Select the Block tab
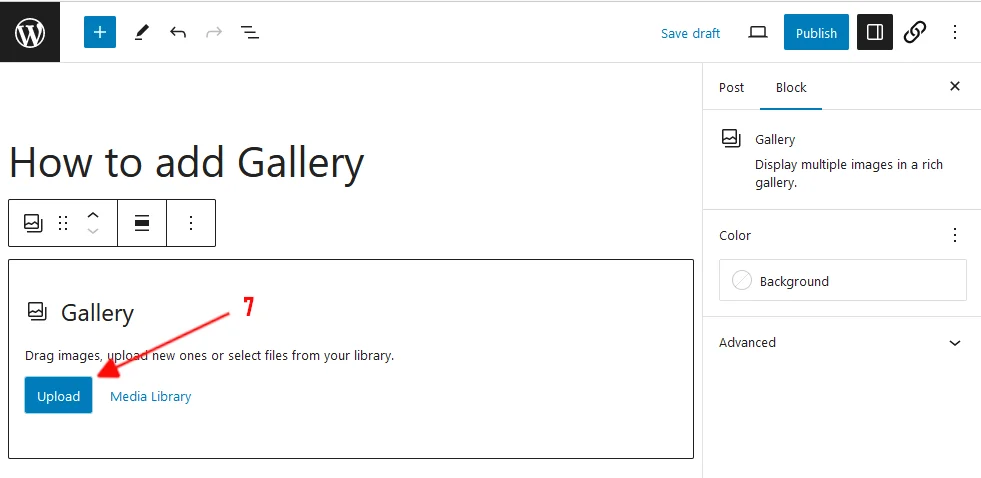Screen dimensions: 981x478 [x=791, y=87]
